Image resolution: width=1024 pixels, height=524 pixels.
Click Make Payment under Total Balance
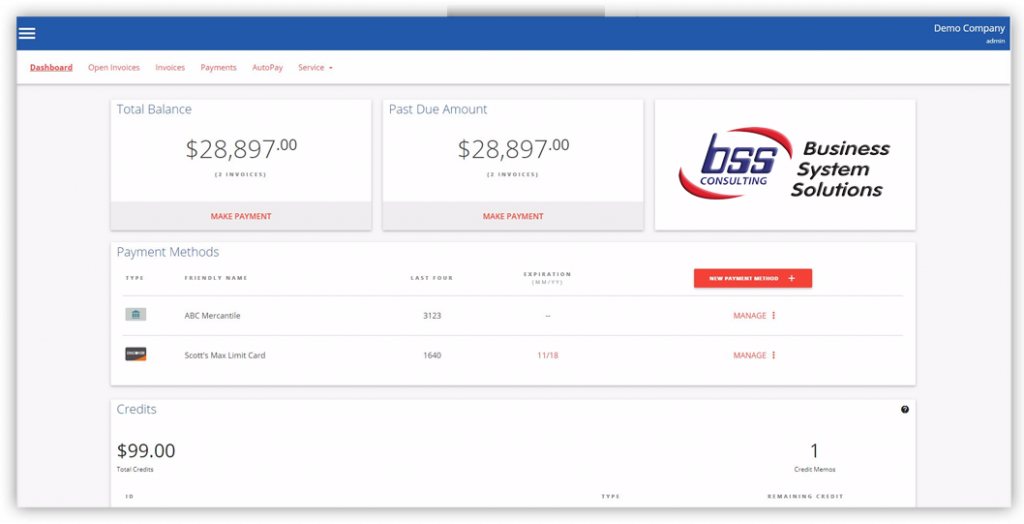click(241, 216)
